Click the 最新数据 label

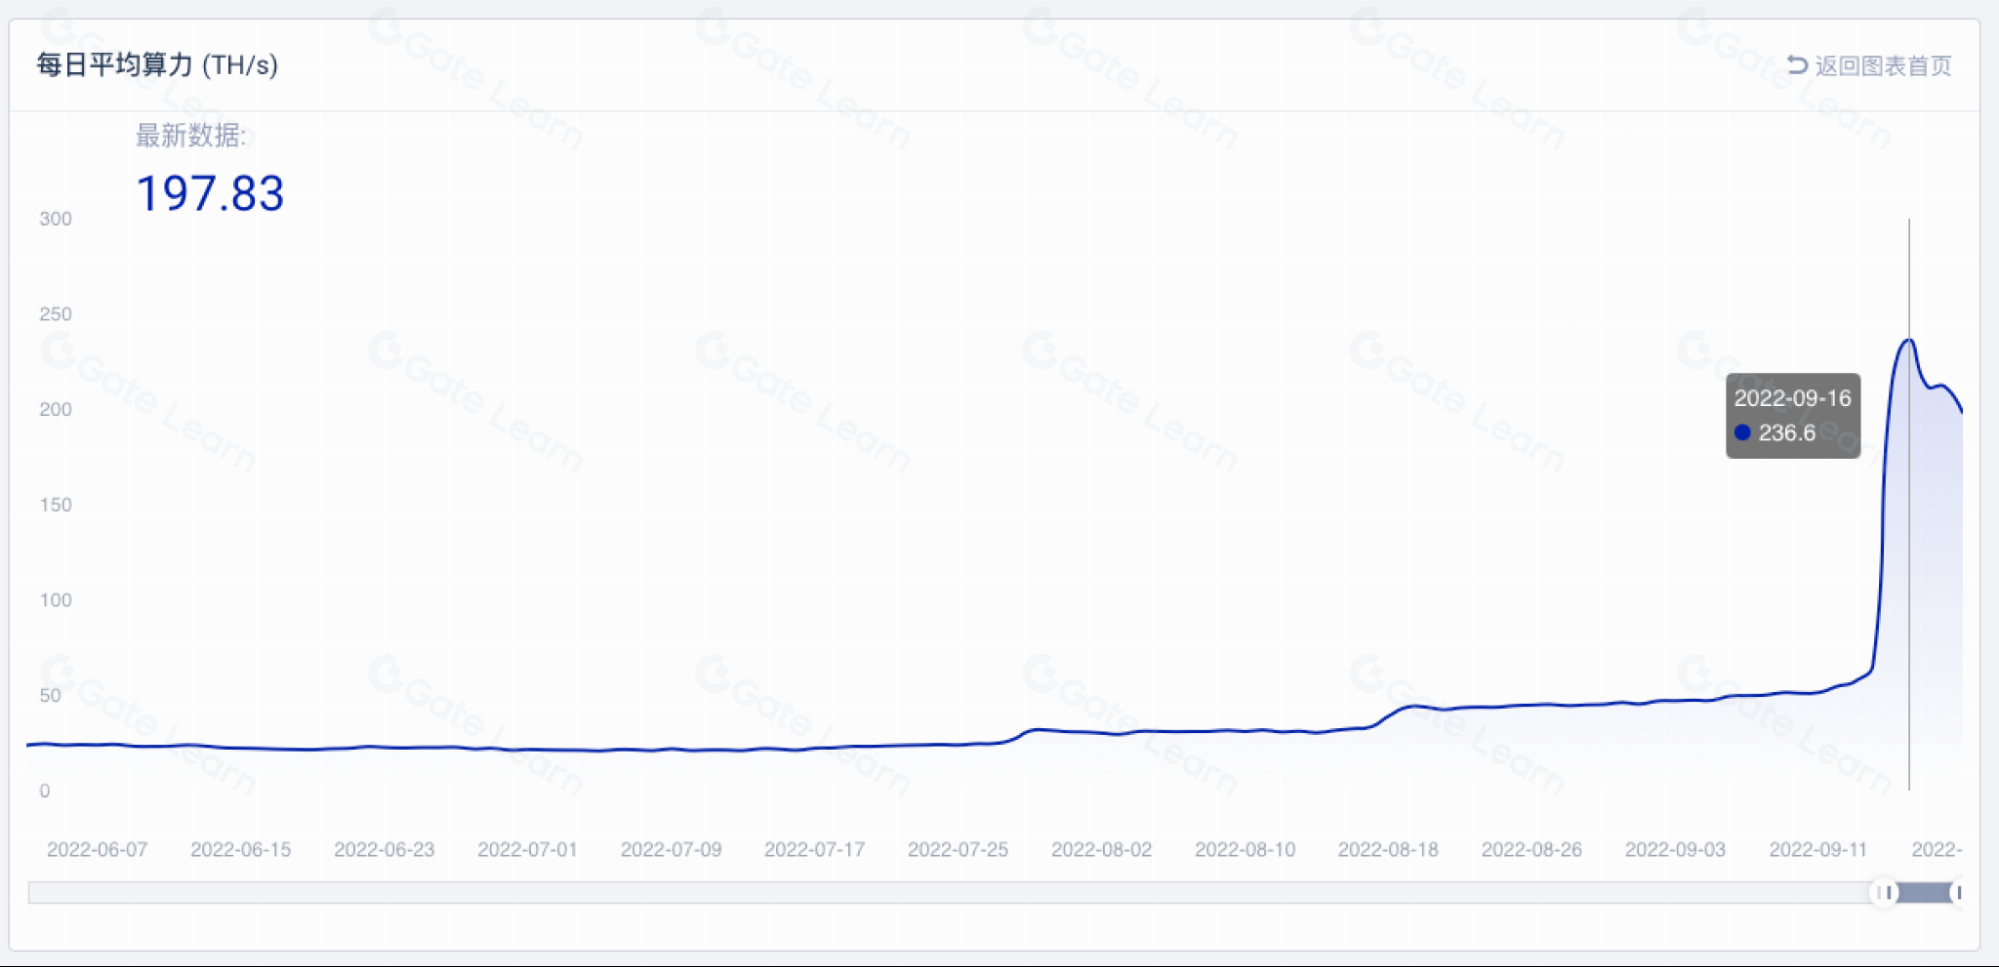[x=190, y=135]
